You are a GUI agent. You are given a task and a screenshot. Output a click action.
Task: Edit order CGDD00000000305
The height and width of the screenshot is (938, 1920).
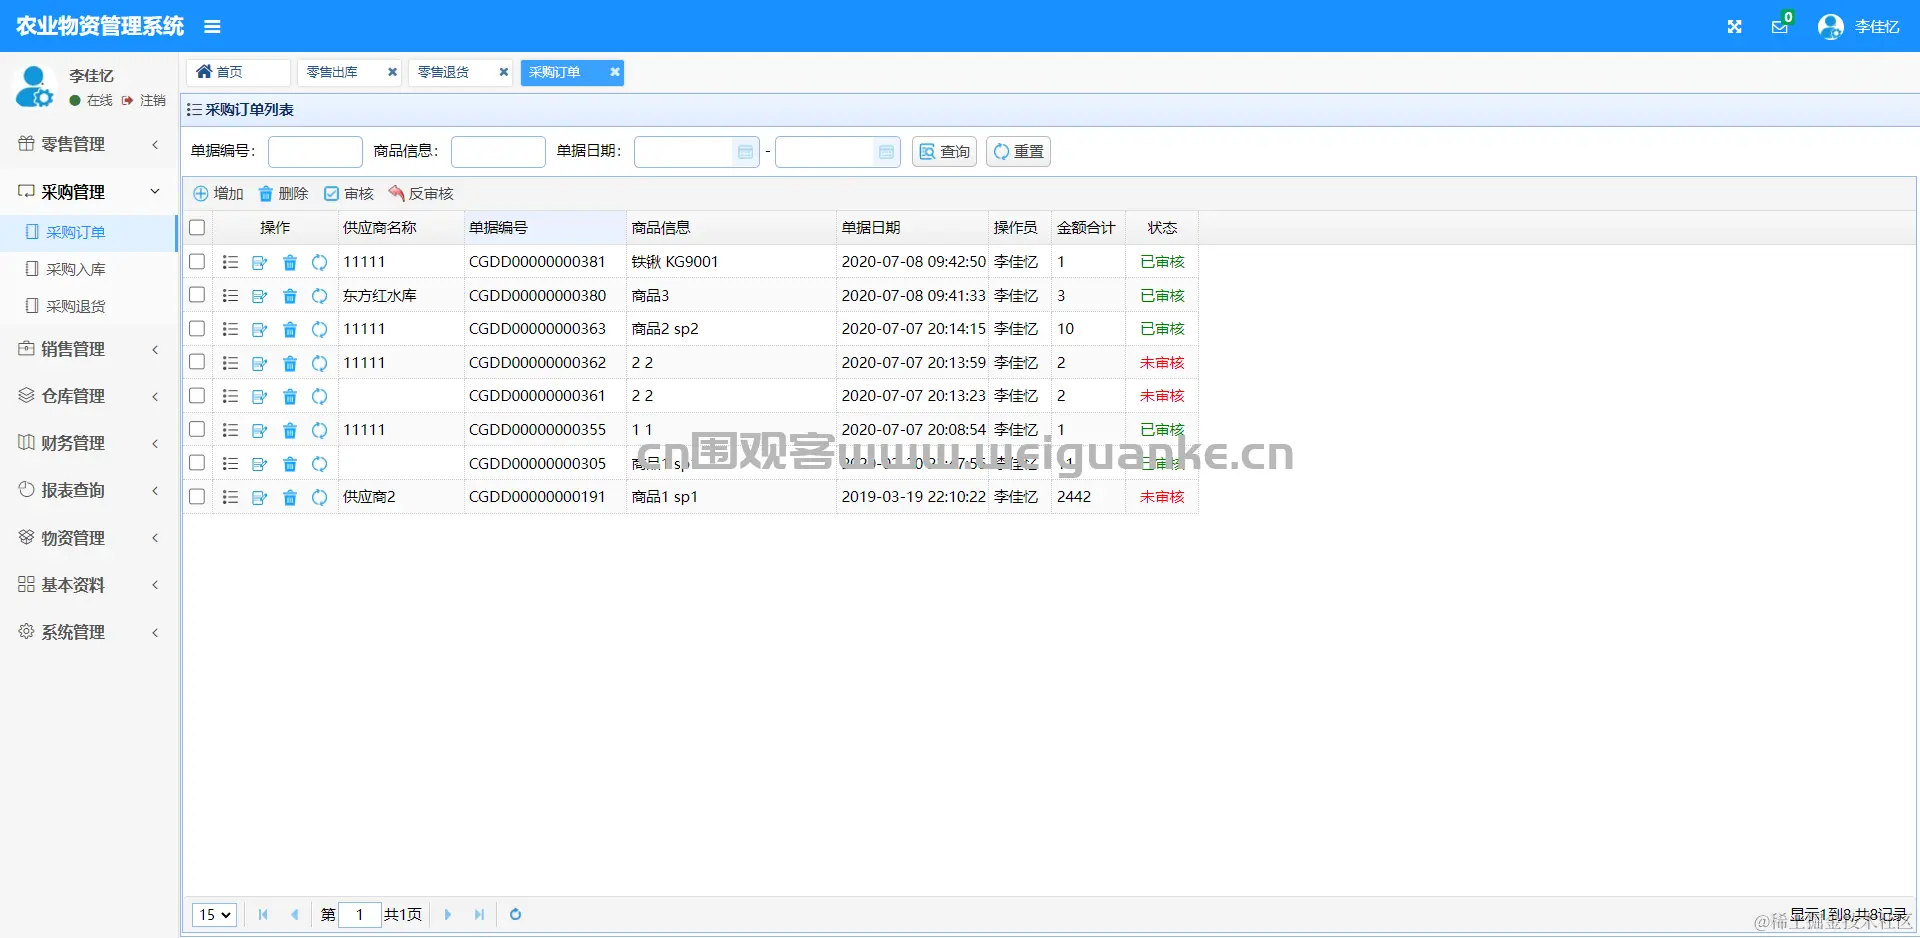[259, 464]
